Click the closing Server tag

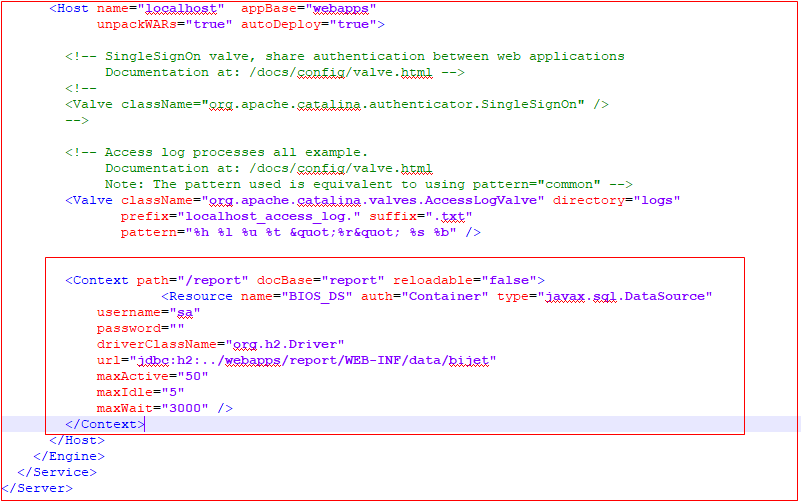click(38, 488)
